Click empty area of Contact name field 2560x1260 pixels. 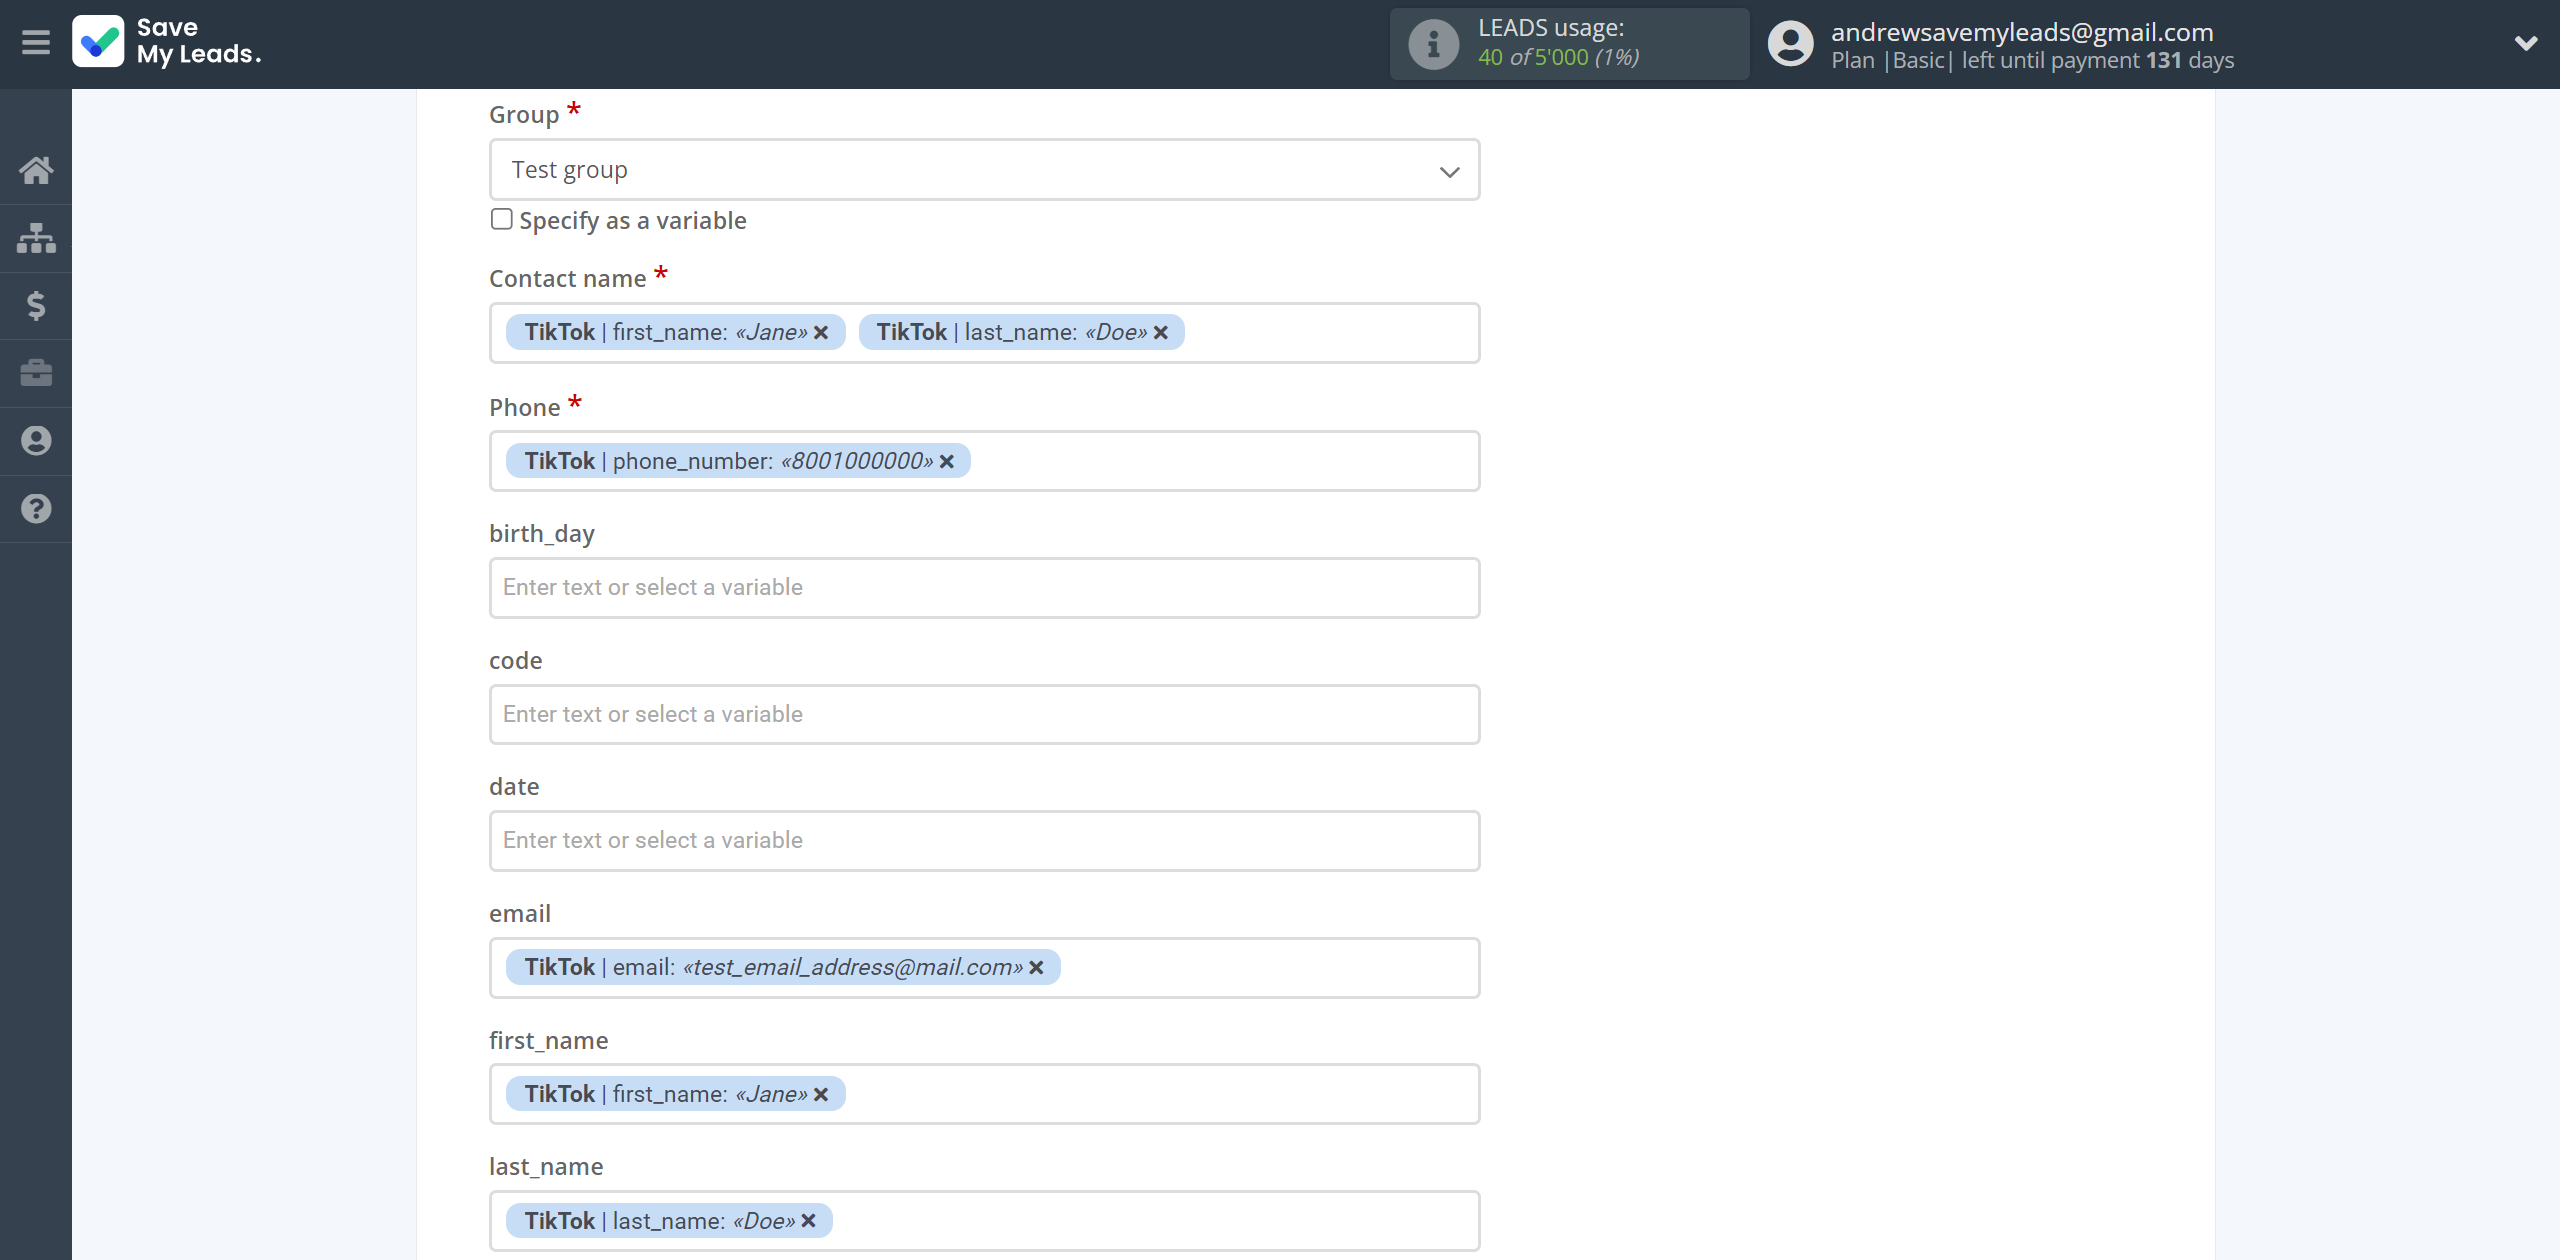pyautogui.click(x=1330, y=333)
